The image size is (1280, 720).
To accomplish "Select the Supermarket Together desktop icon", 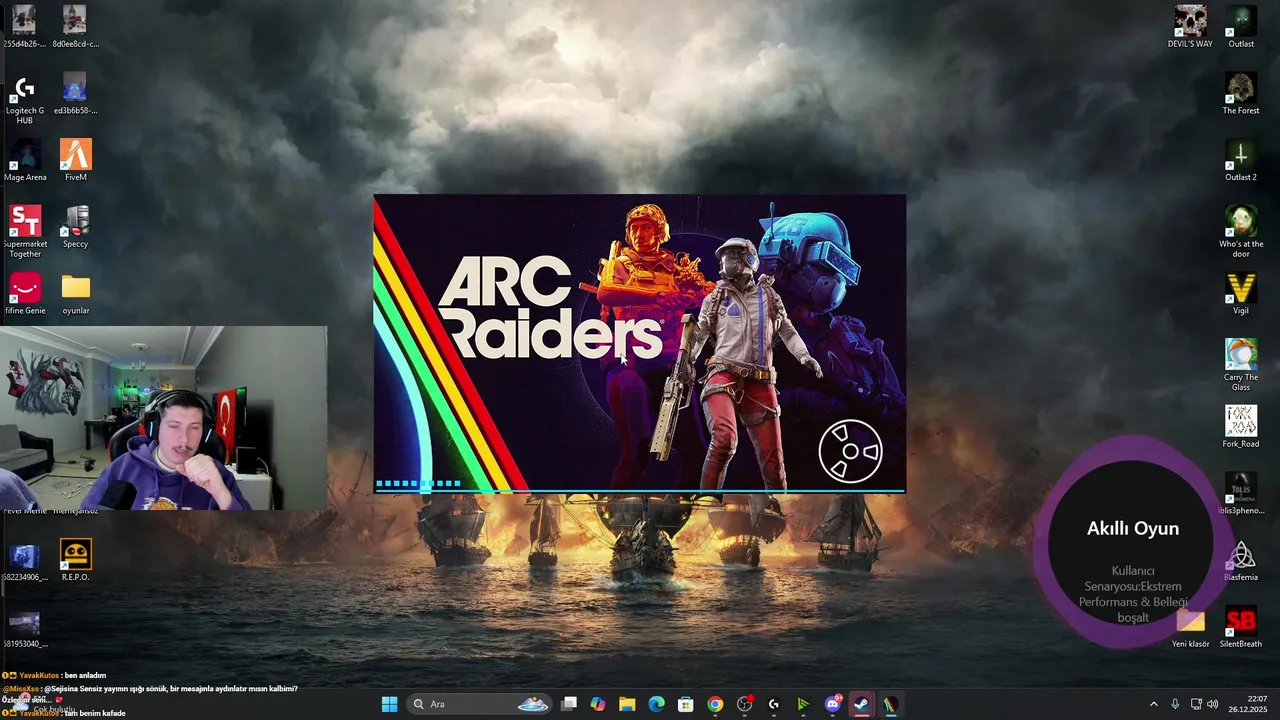I will click(x=24, y=232).
